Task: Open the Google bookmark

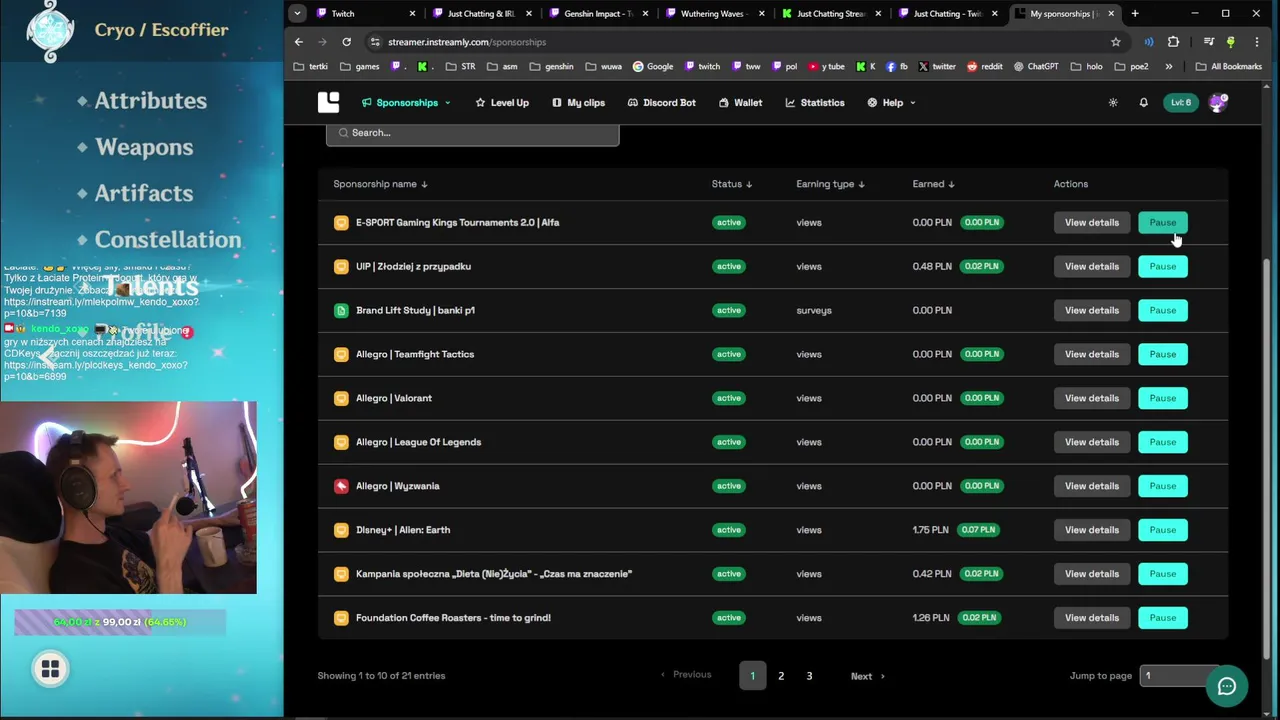Action: click(x=653, y=66)
